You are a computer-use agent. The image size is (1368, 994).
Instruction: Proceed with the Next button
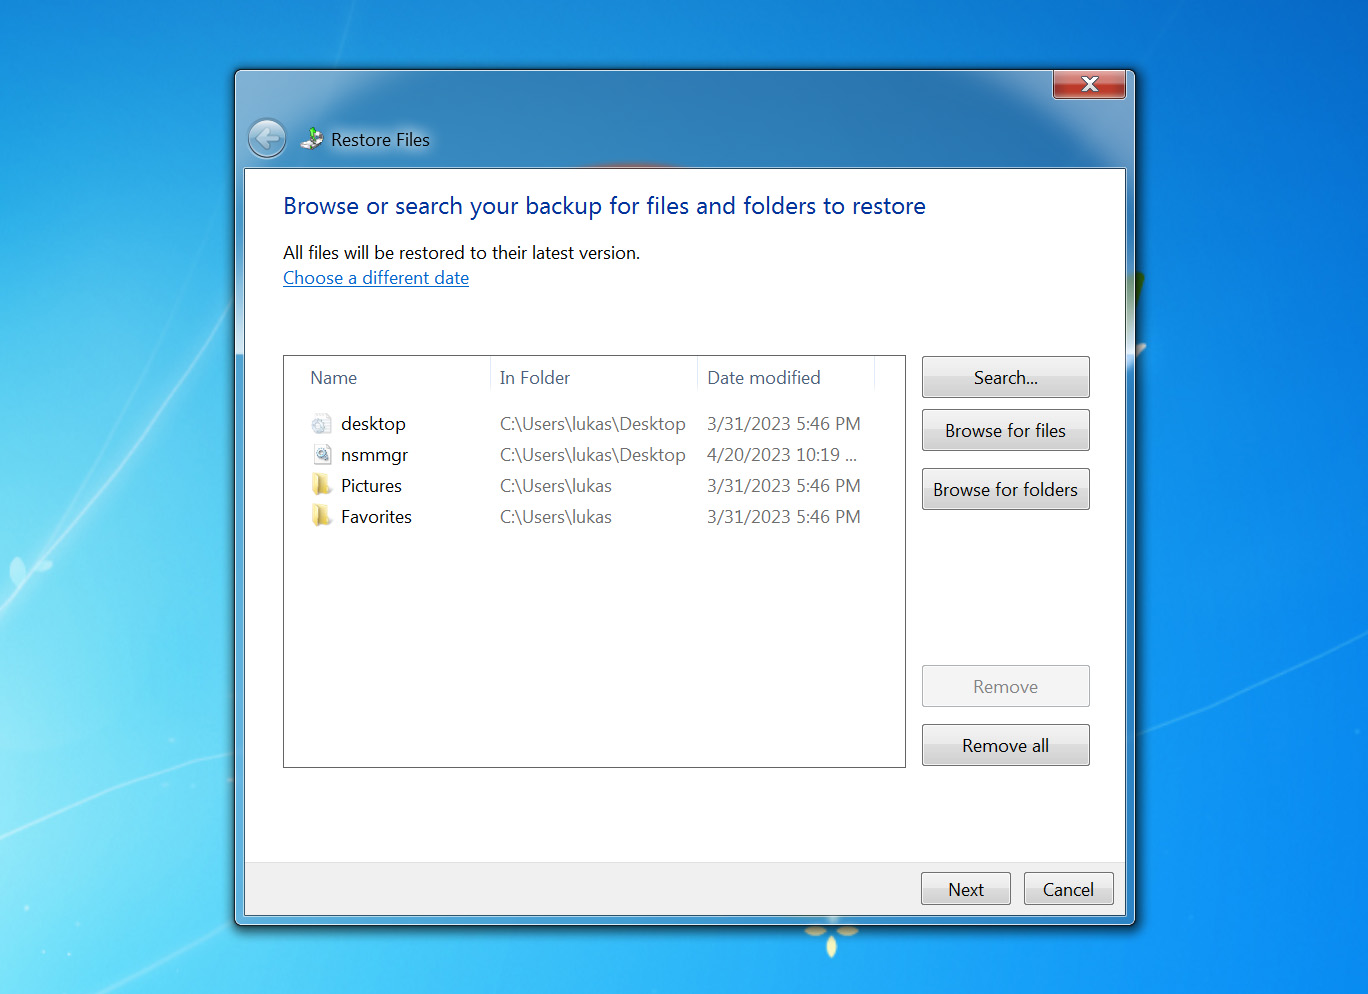coord(965,889)
